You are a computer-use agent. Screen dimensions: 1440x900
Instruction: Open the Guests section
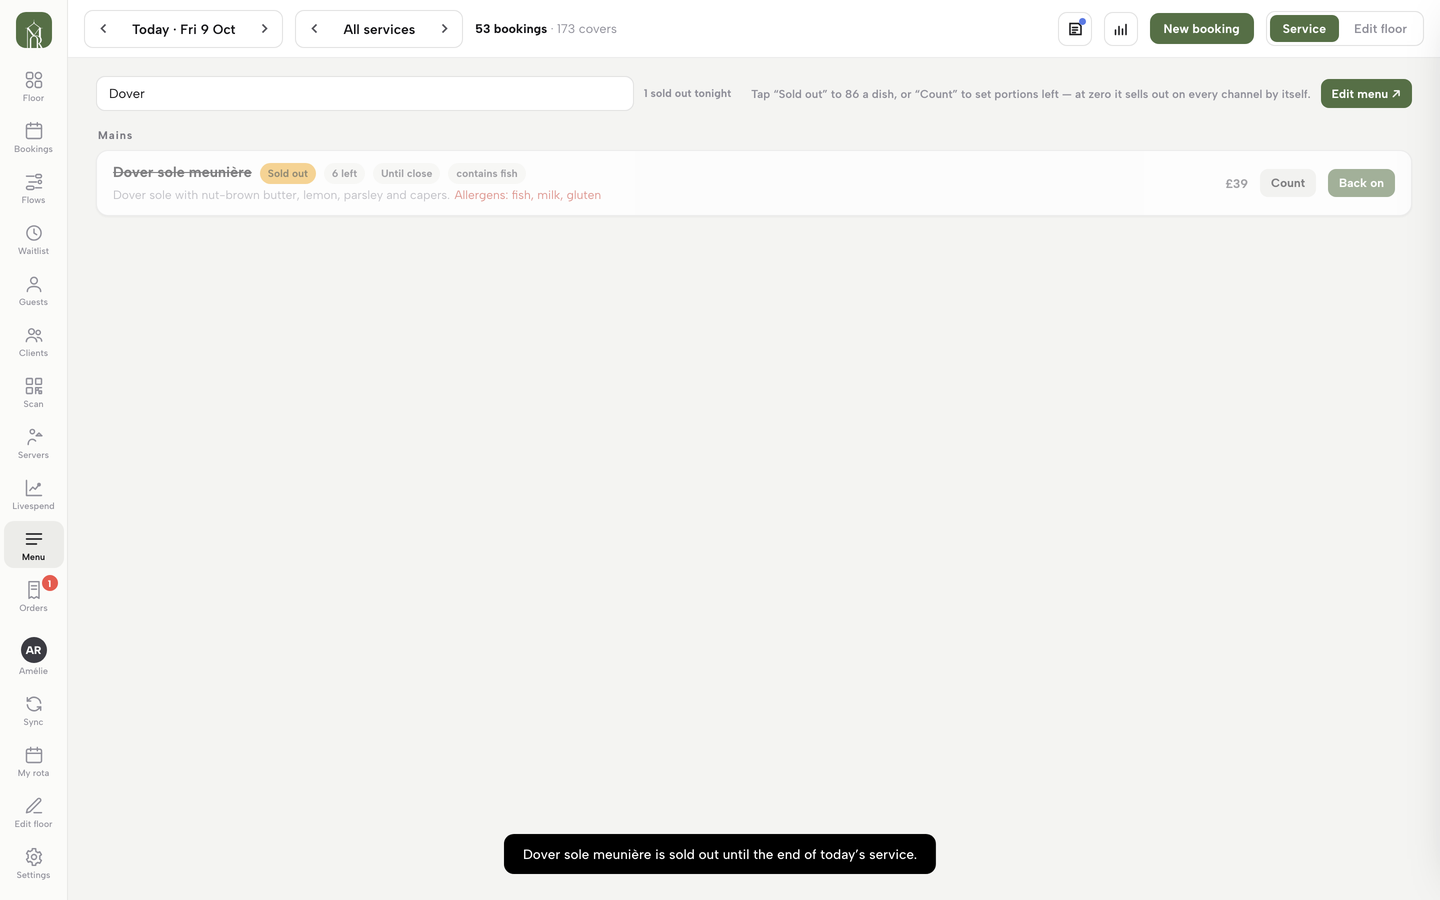pos(34,290)
